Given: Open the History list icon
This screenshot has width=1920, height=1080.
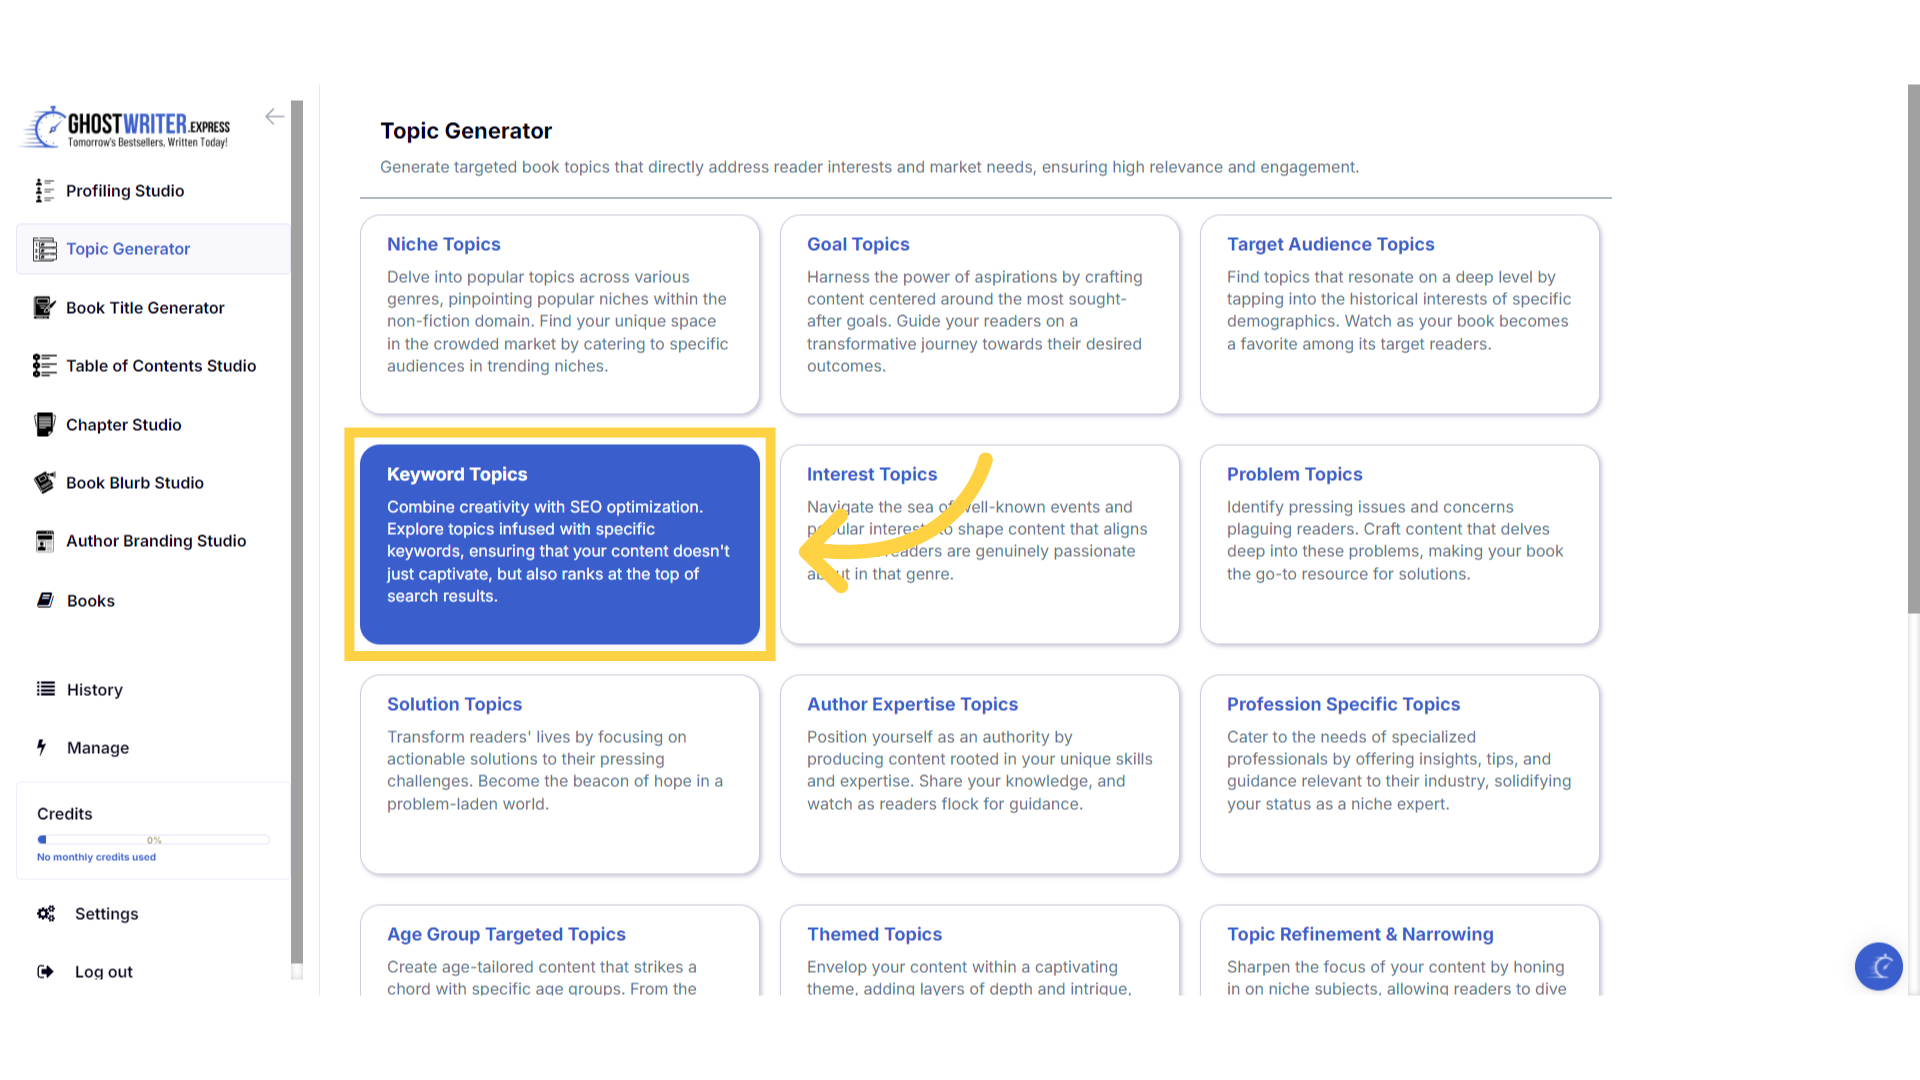Looking at the screenshot, I should click(46, 689).
